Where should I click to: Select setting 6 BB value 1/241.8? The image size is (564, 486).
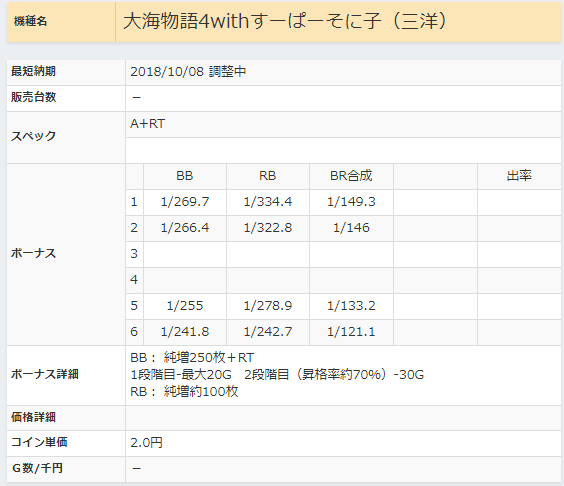pos(185,332)
